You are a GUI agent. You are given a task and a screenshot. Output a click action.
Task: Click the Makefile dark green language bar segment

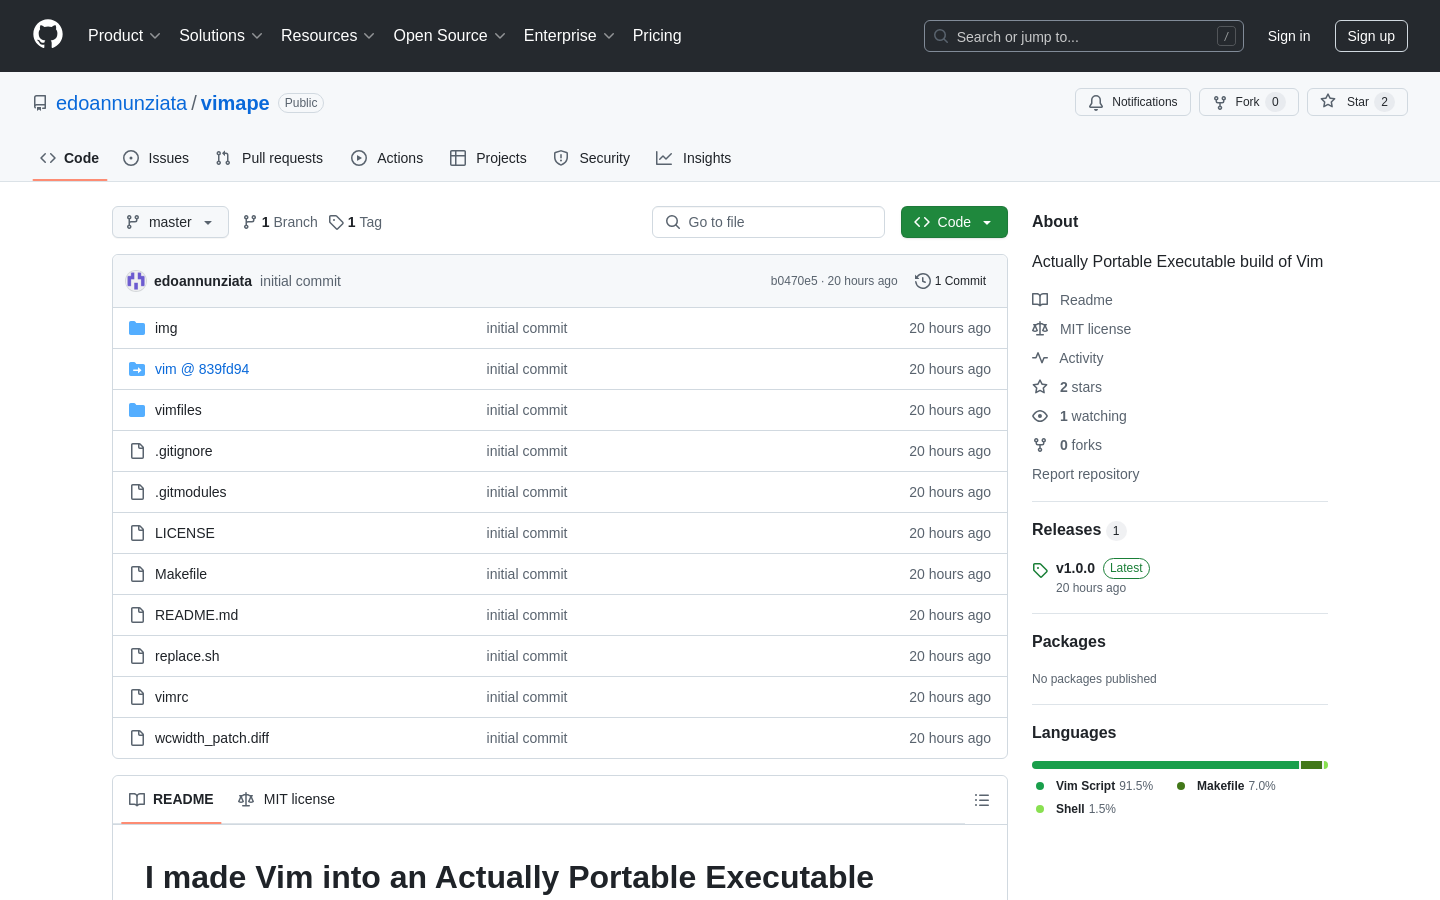(x=1311, y=765)
